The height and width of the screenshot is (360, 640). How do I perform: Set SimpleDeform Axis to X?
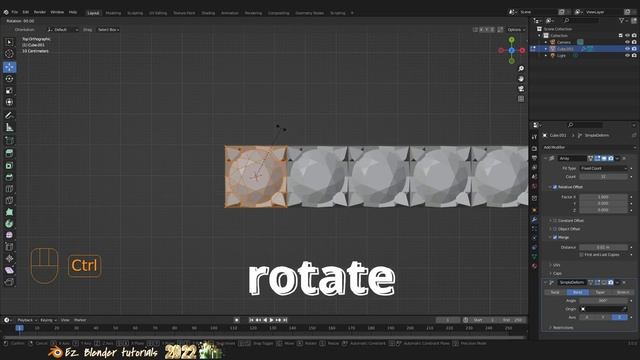(x=587, y=317)
